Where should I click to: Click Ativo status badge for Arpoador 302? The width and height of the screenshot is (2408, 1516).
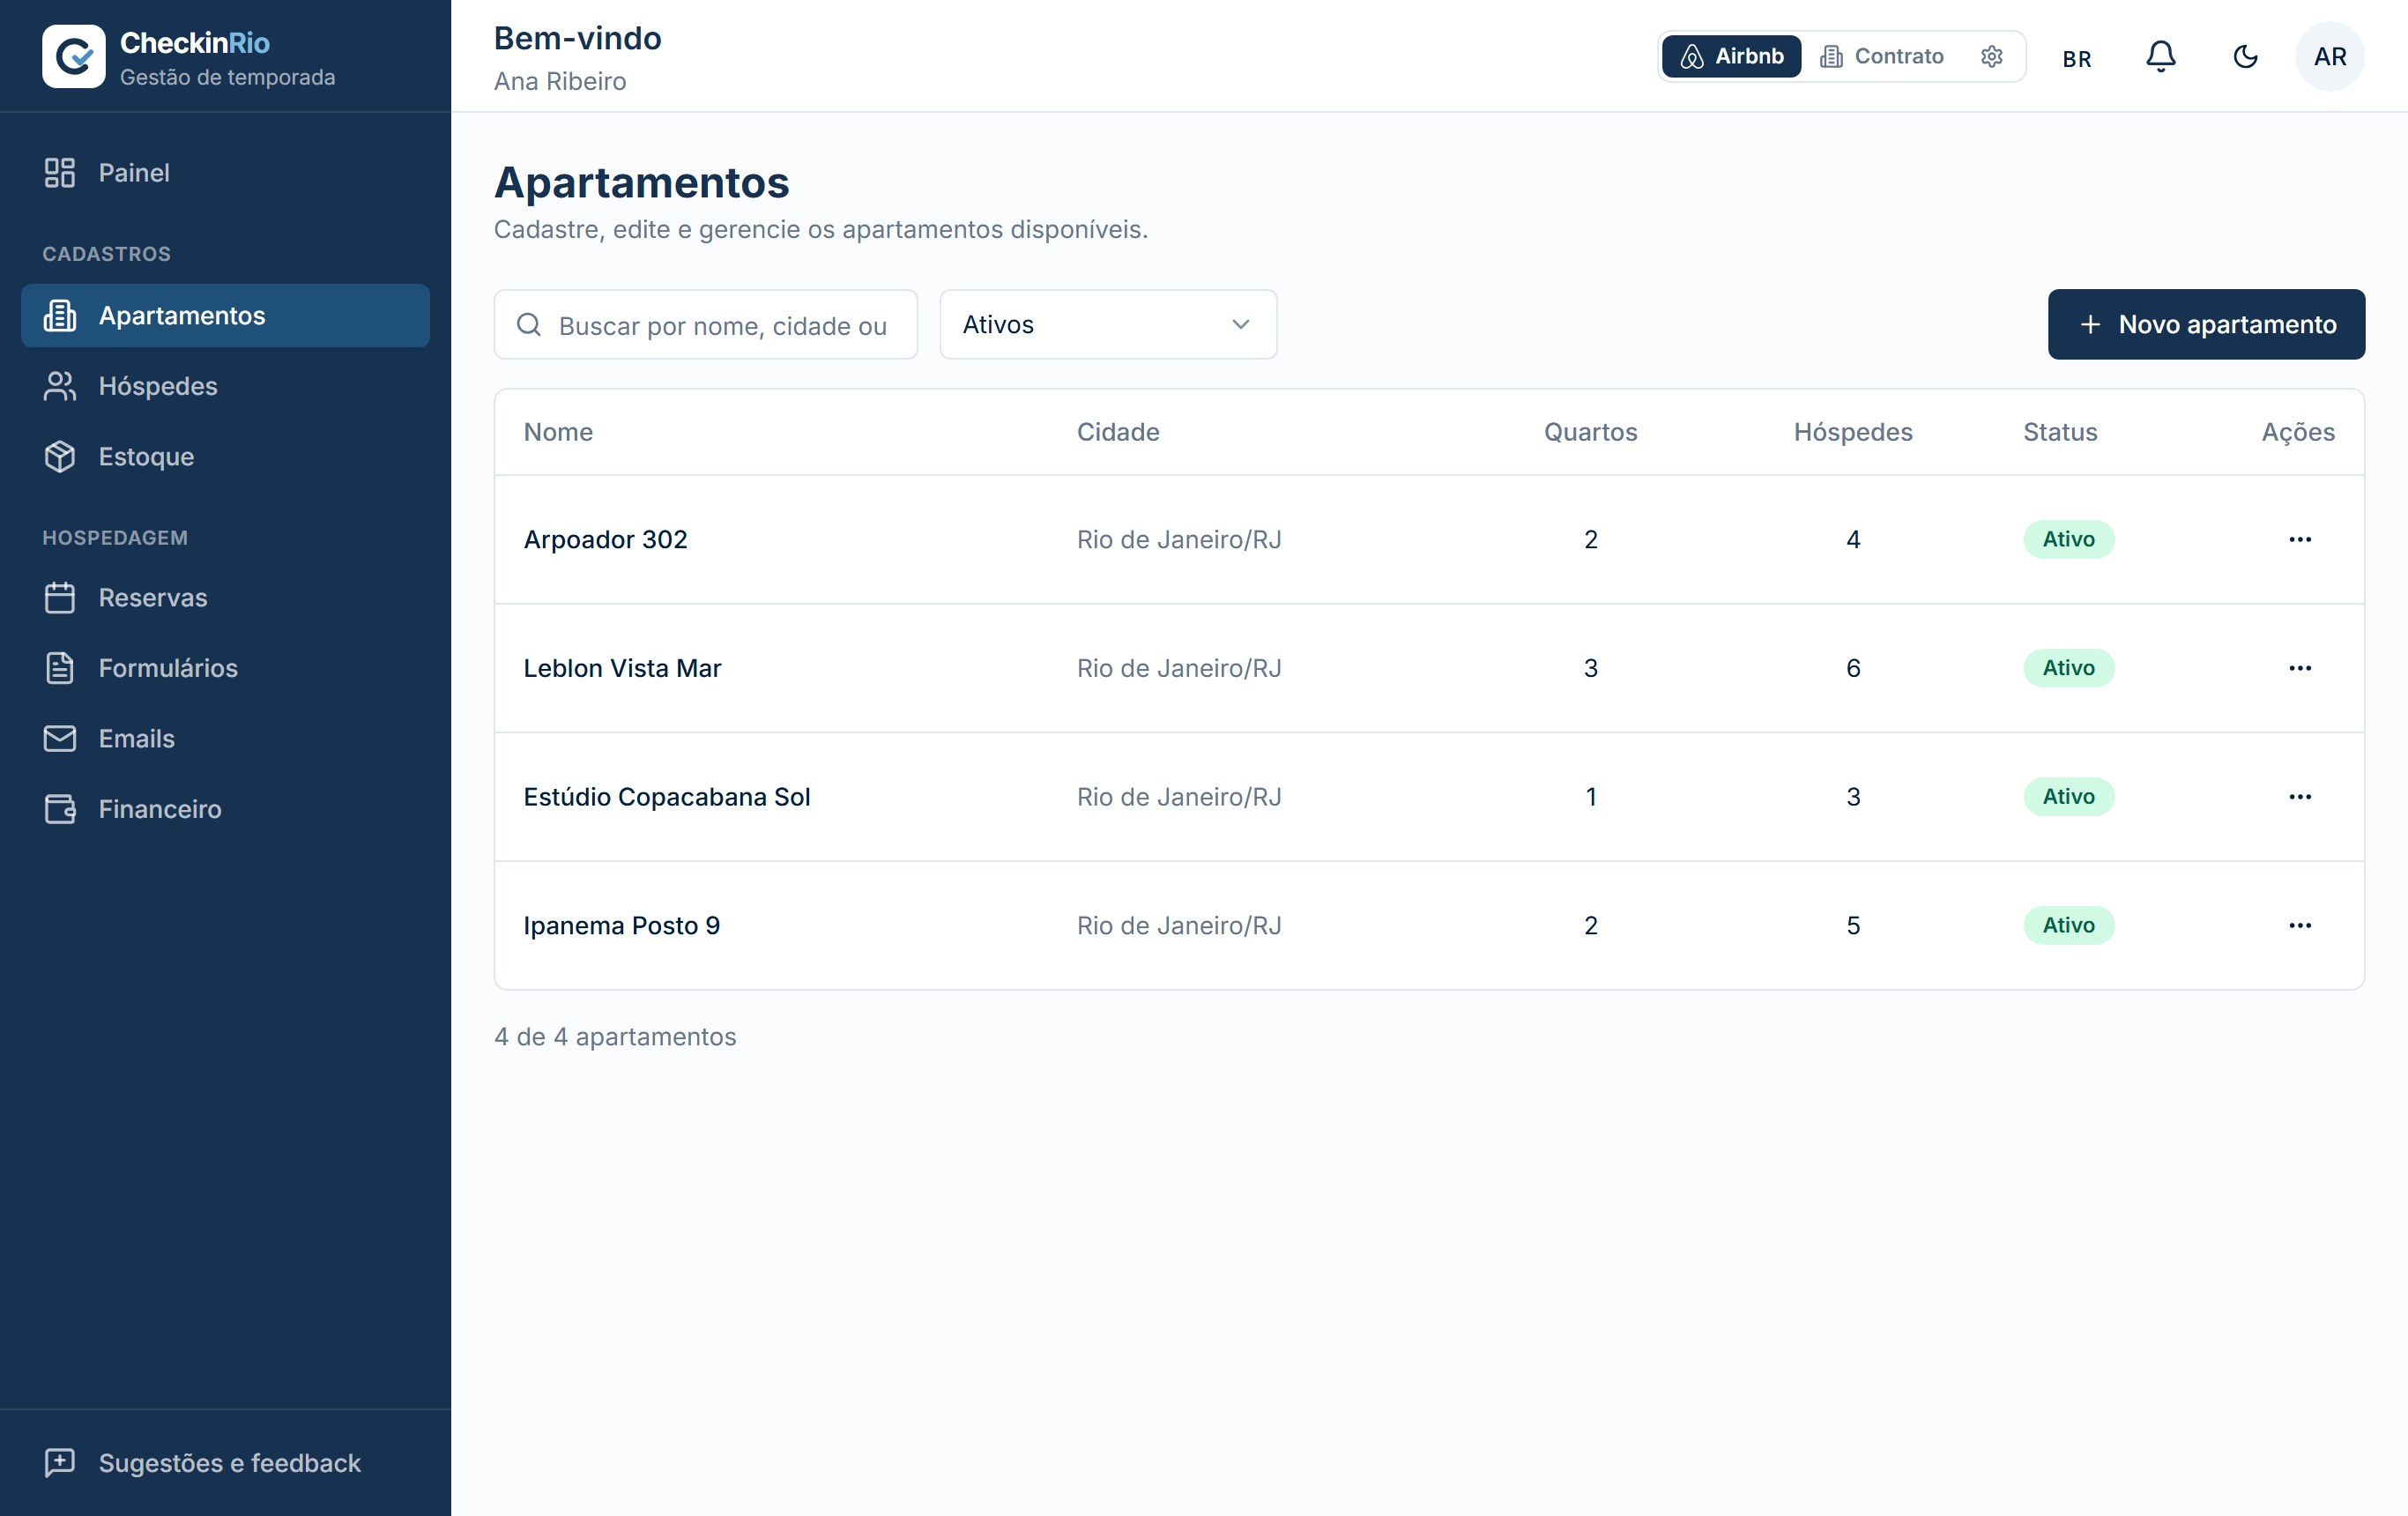pyautogui.click(x=2068, y=540)
